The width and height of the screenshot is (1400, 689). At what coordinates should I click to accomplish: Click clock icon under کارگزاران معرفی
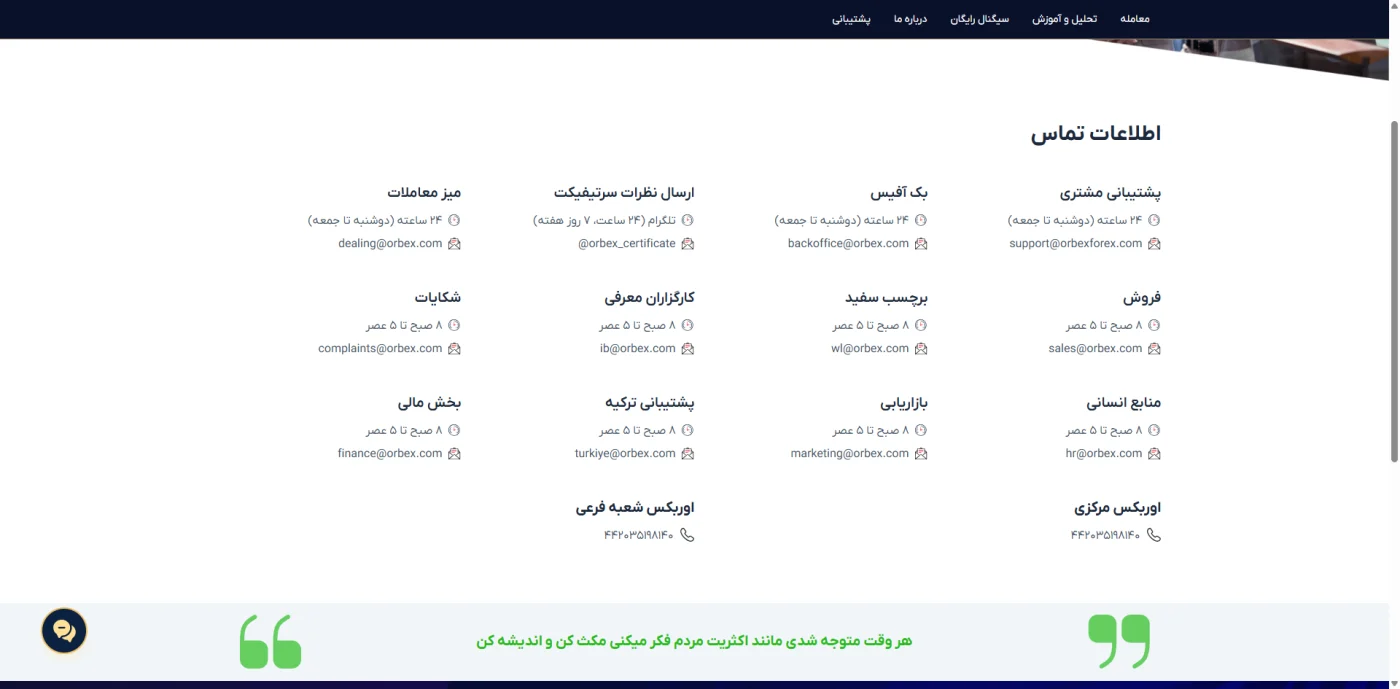687,325
